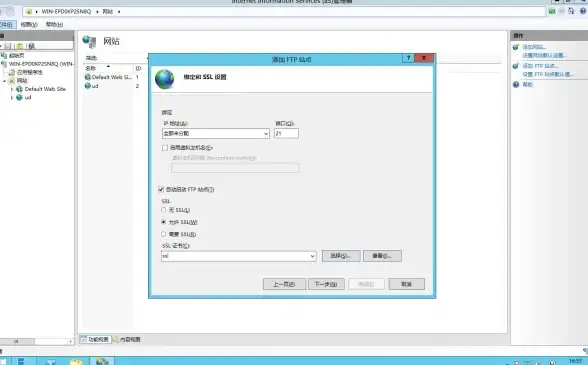Click the globe icon beside 添加 FTP 站点 action
The image size is (588, 365).
pyautogui.click(x=516, y=66)
